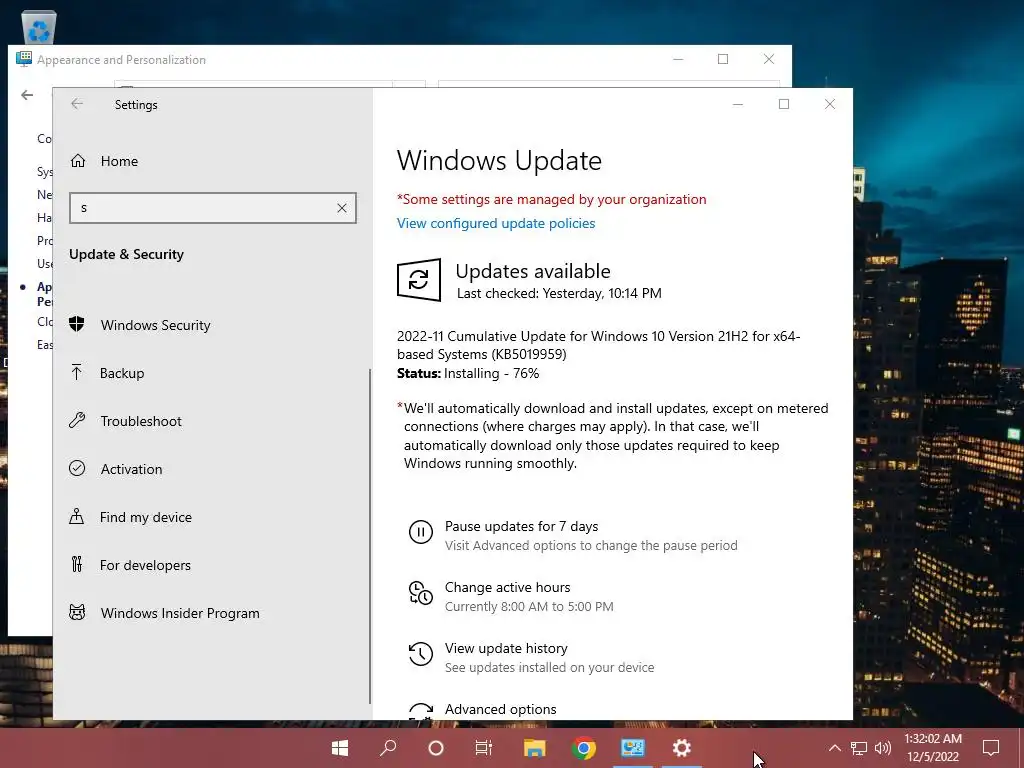Click the sidebar scrollbar in Settings

(x=370, y=536)
